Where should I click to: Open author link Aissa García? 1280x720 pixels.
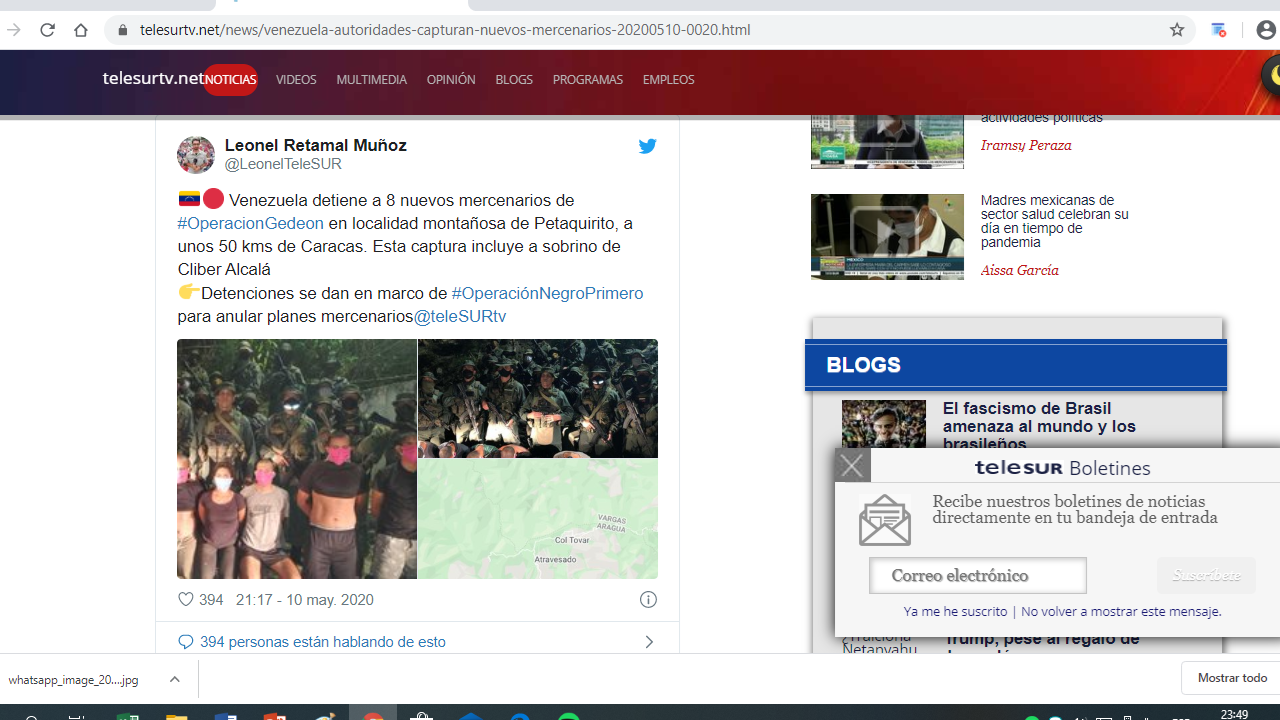tap(1019, 270)
